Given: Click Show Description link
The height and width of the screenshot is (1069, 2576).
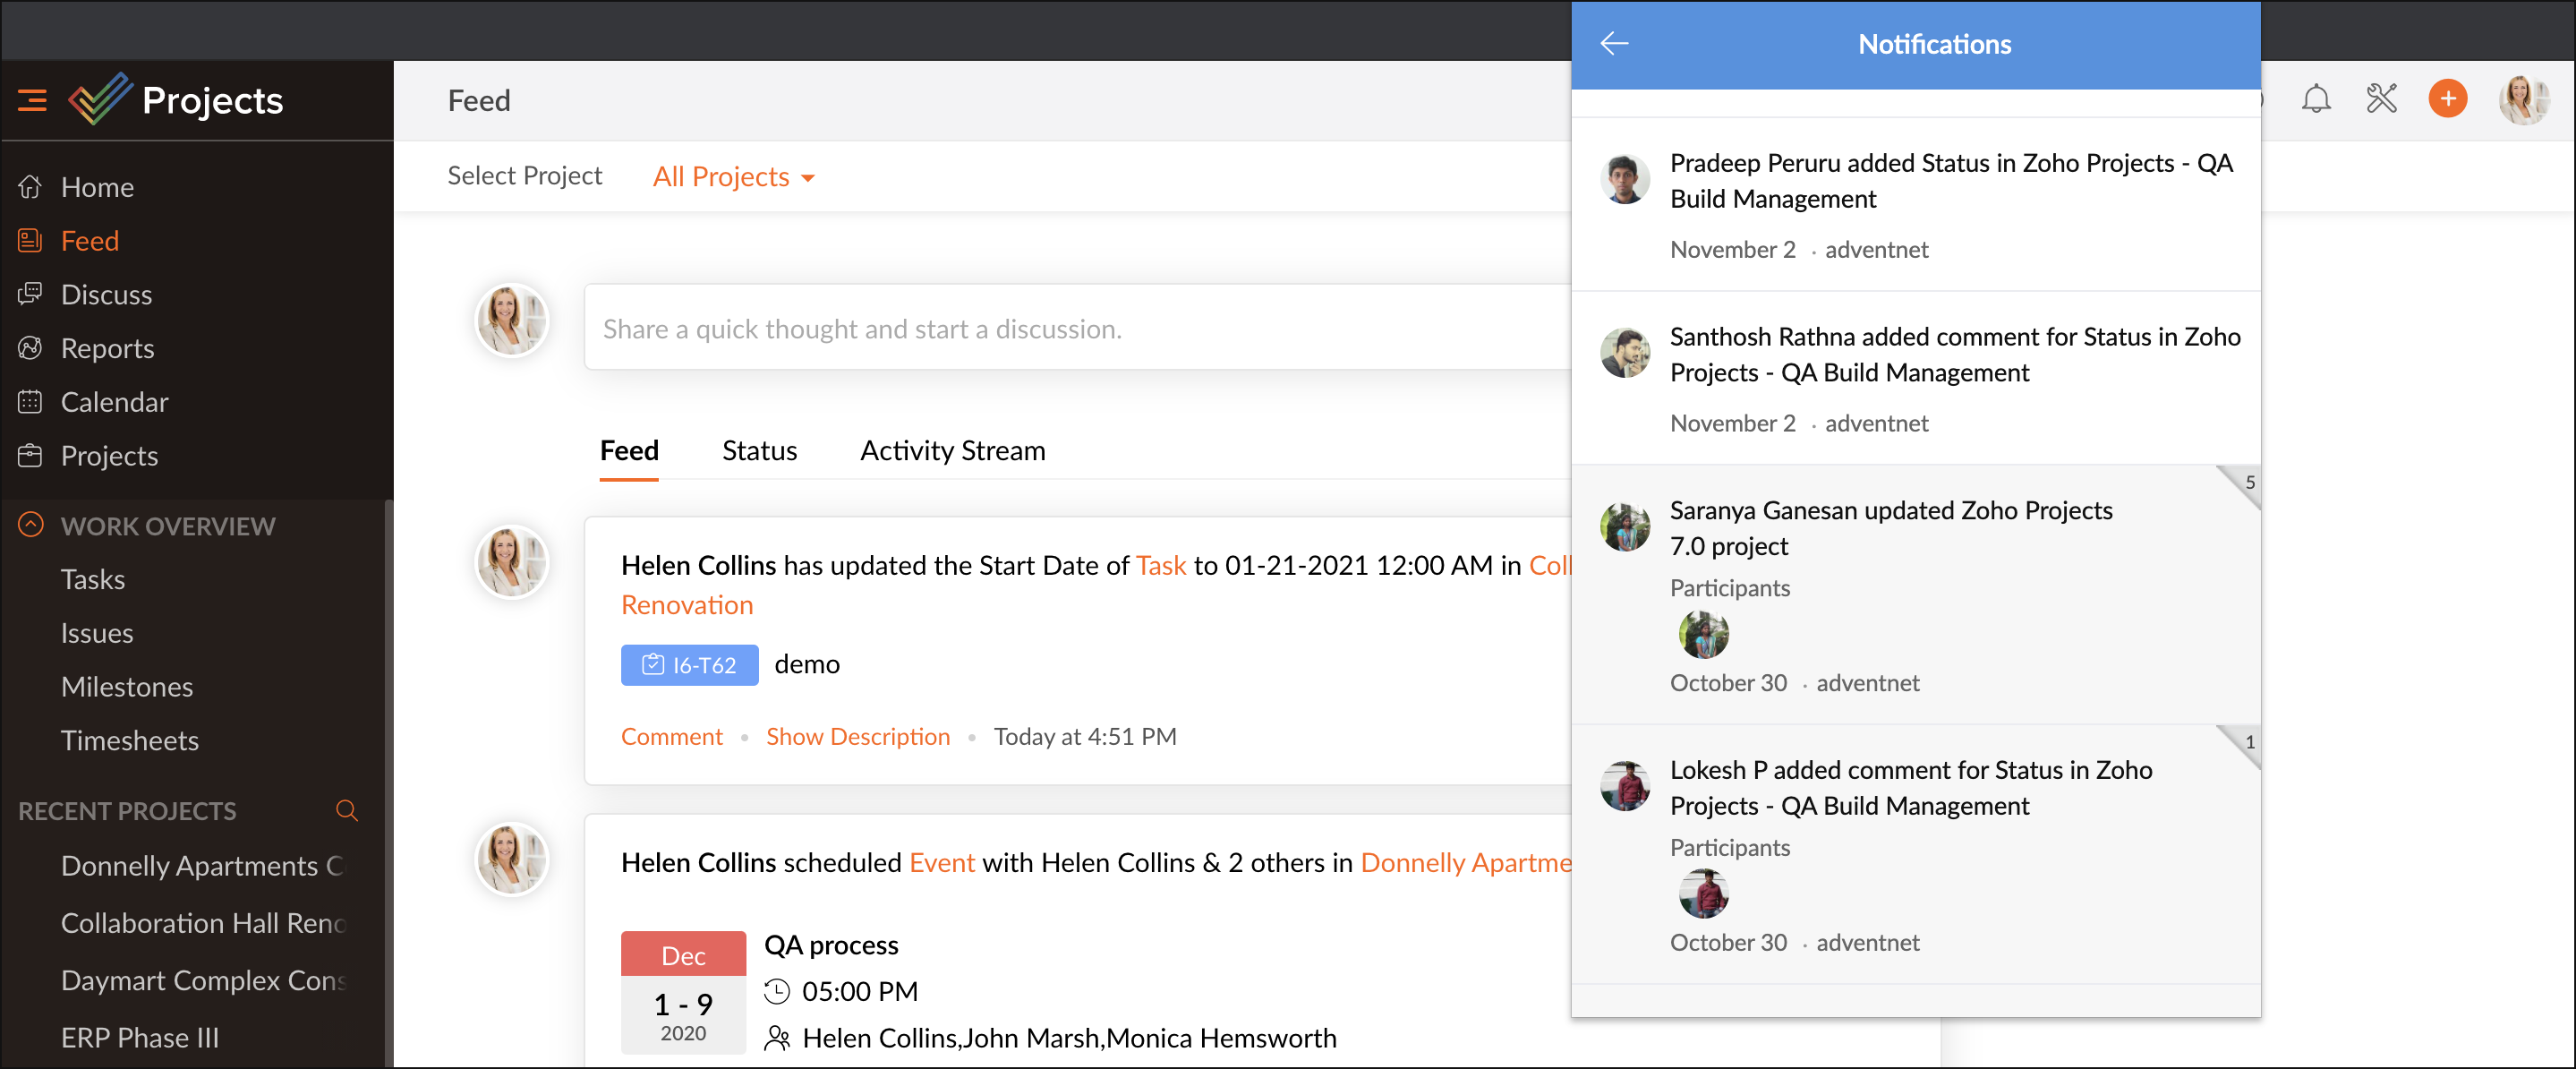Looking at the screenshot, I should (x=857, y=736).
